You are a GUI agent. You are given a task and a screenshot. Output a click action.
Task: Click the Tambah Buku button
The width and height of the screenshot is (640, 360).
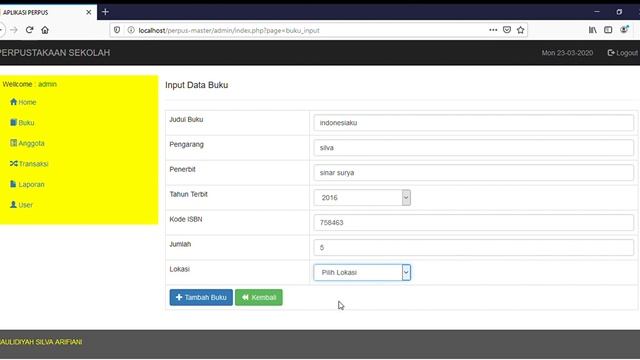pos(201,297)
